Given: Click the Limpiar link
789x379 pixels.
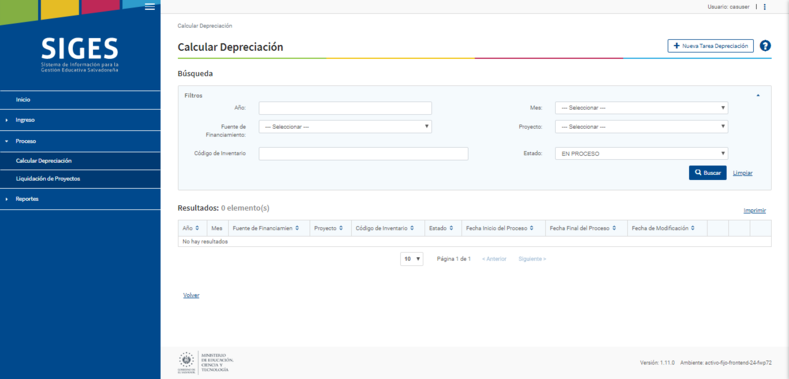Looking at the screenshot, I should (743, 173).
